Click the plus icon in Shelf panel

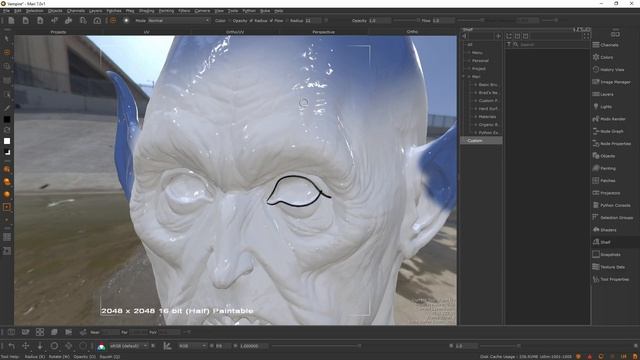point(498,36)
